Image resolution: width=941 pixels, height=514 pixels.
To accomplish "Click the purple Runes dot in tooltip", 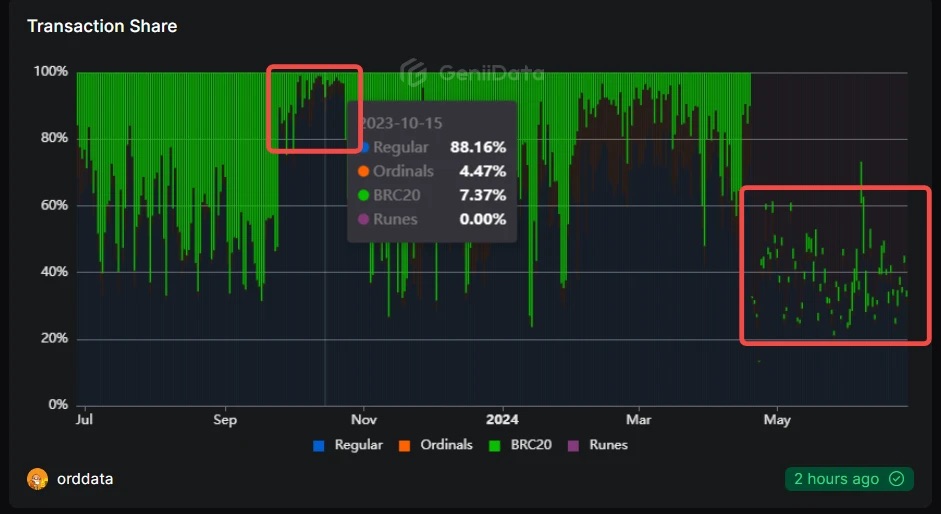I will (x=365, y=219).
